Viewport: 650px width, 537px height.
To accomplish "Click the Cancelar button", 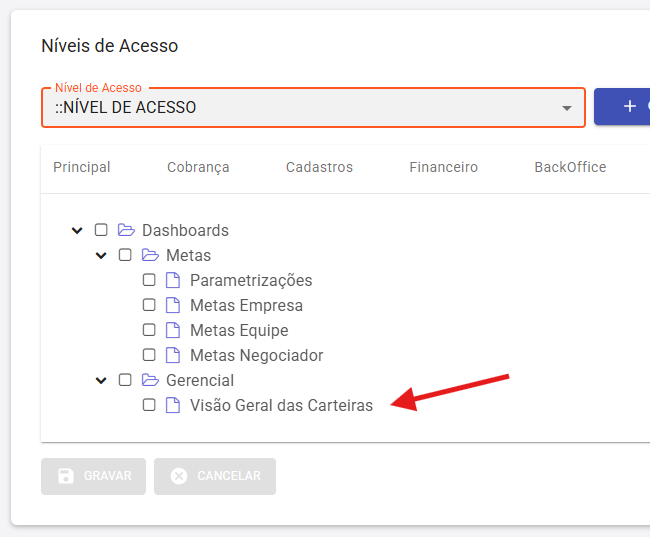I will (215, 476).
